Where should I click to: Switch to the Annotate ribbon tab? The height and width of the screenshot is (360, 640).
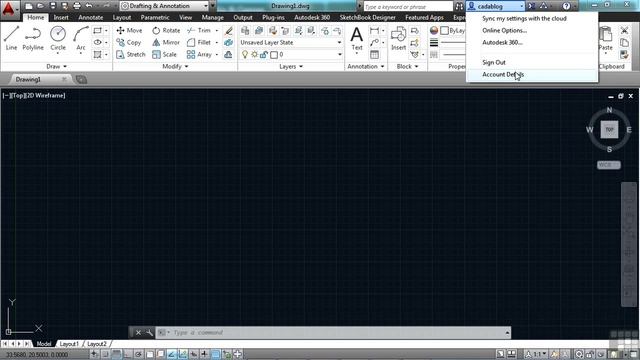point(91,18)
